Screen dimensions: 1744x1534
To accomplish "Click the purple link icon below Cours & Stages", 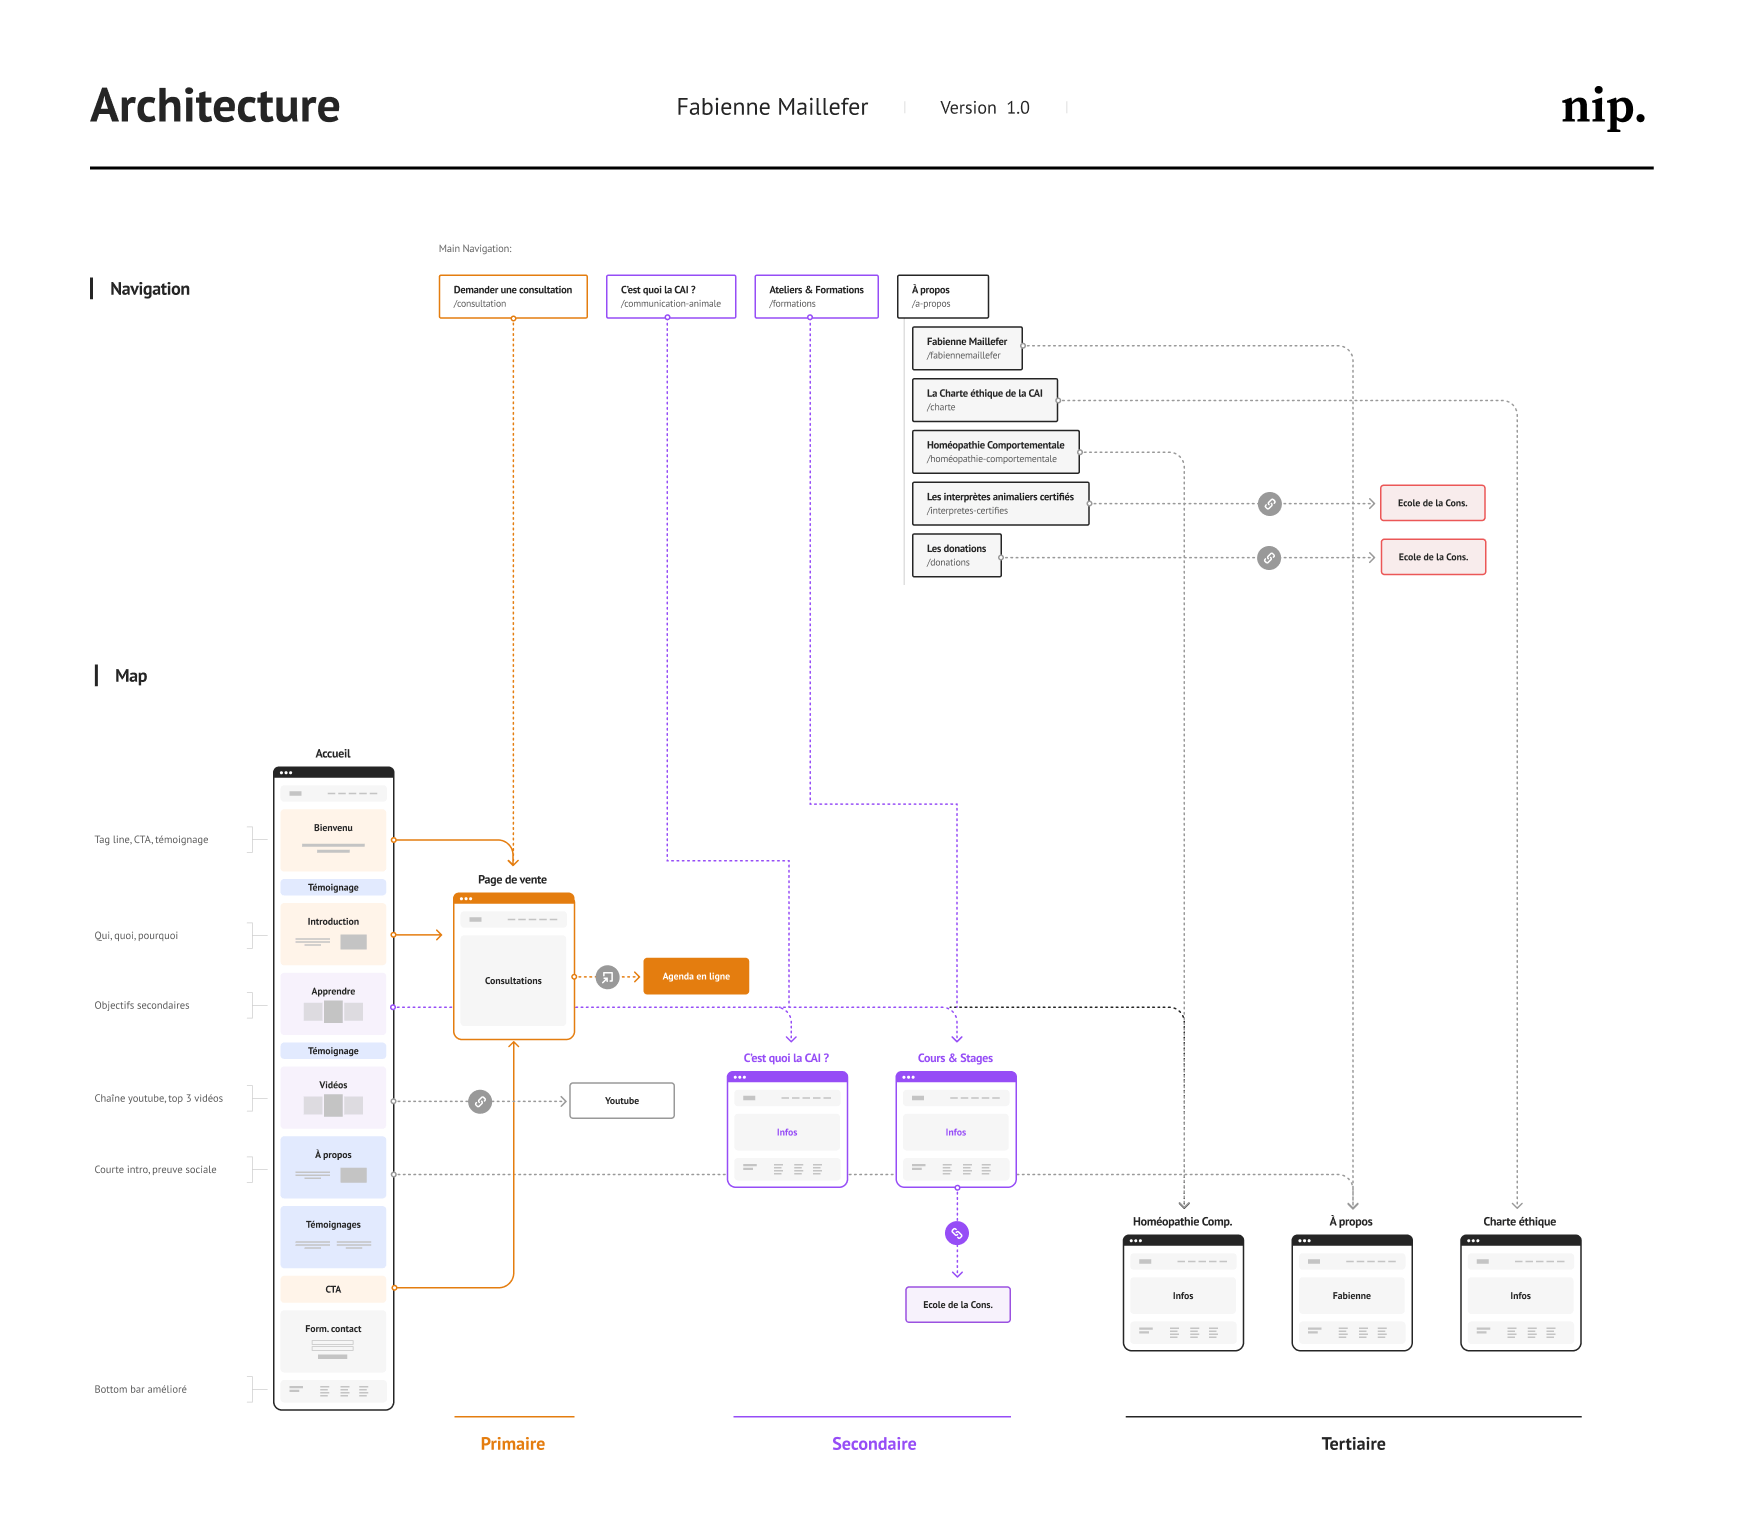I will [x=957, y=1233].
